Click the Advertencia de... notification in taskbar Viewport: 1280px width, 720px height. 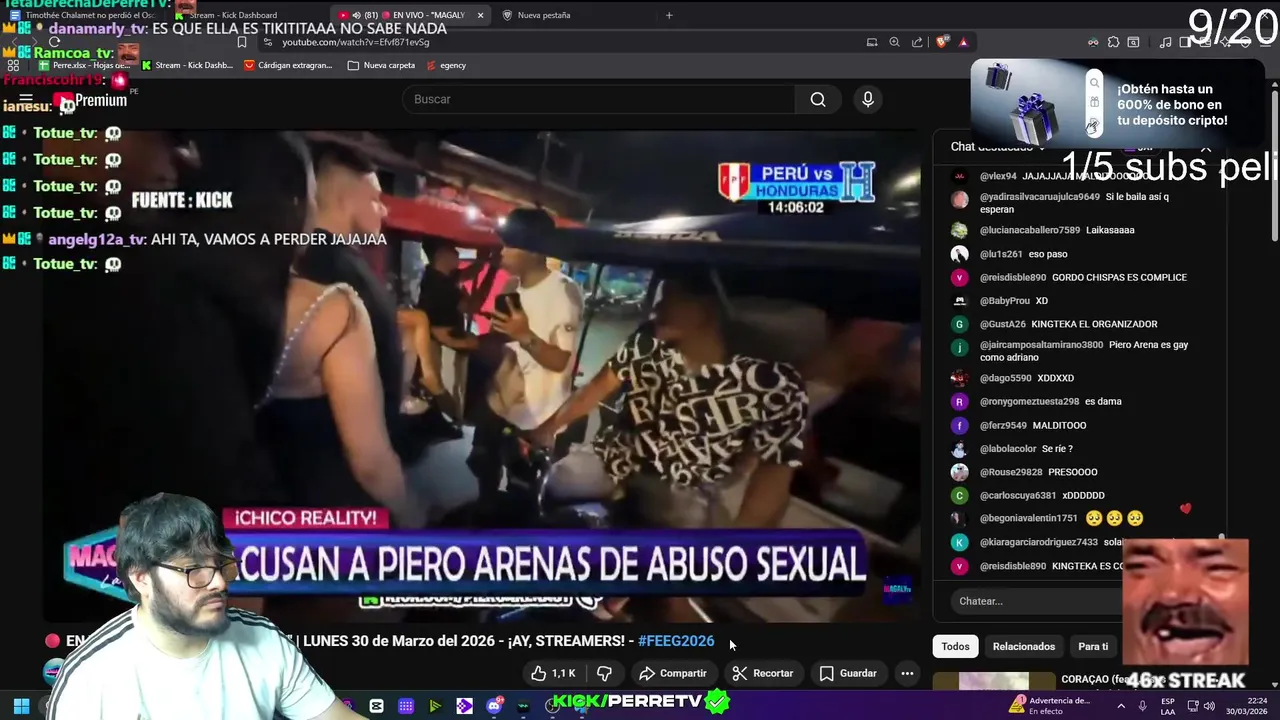click(x=1050, y=706)
